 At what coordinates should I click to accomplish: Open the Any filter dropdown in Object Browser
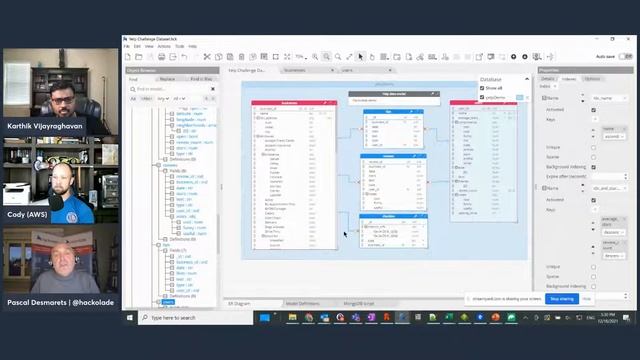tap(163, 99)
